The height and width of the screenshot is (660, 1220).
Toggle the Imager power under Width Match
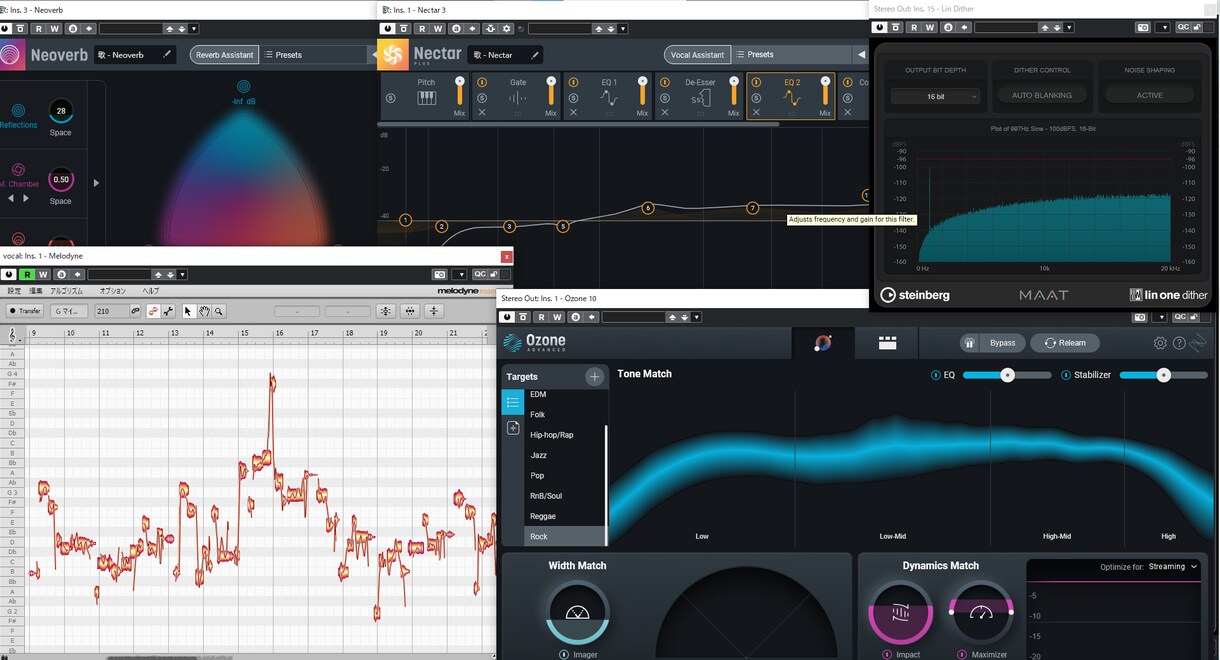coord(563,655)
